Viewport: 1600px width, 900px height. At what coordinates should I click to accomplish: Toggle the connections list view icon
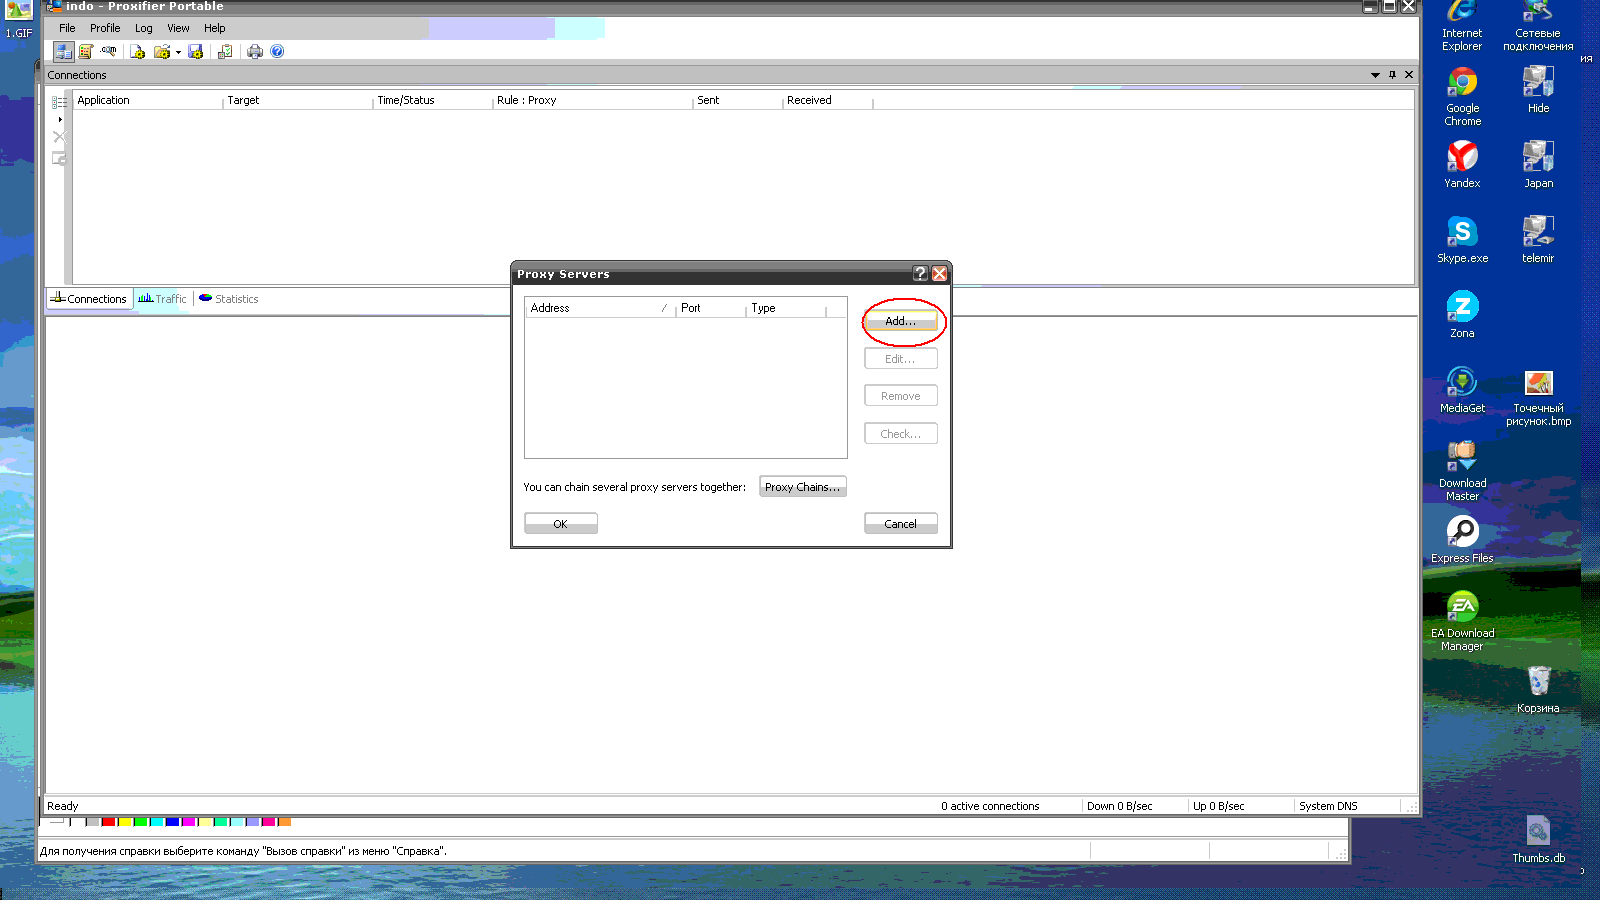click(59, 103)
